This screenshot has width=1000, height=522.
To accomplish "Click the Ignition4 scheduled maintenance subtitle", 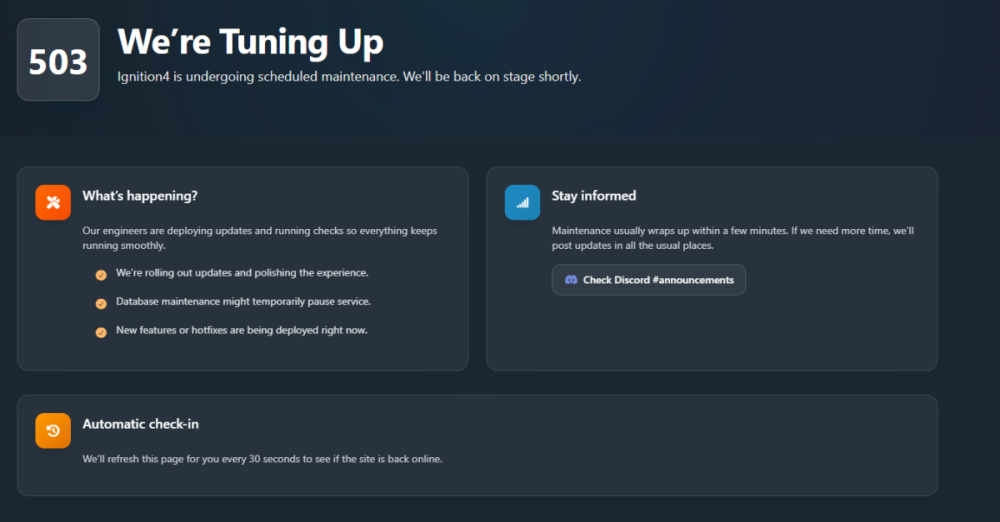I will (348, 77).
